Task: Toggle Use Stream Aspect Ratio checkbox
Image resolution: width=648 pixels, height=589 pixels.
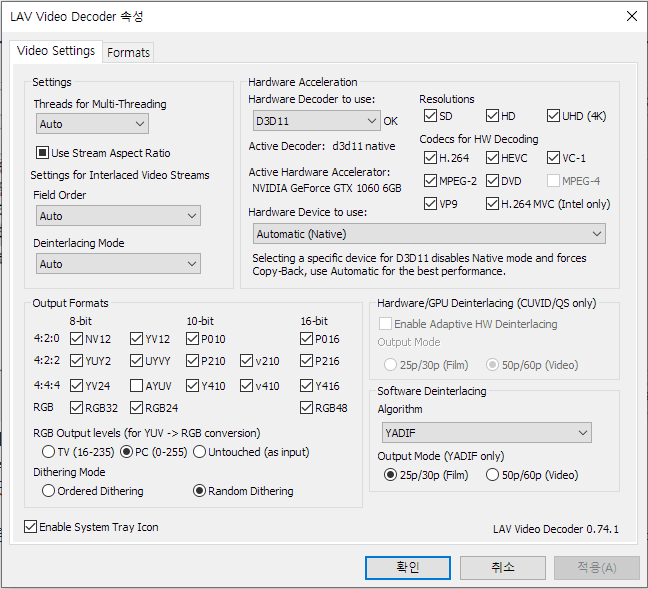Action: (x=43, y=153)
